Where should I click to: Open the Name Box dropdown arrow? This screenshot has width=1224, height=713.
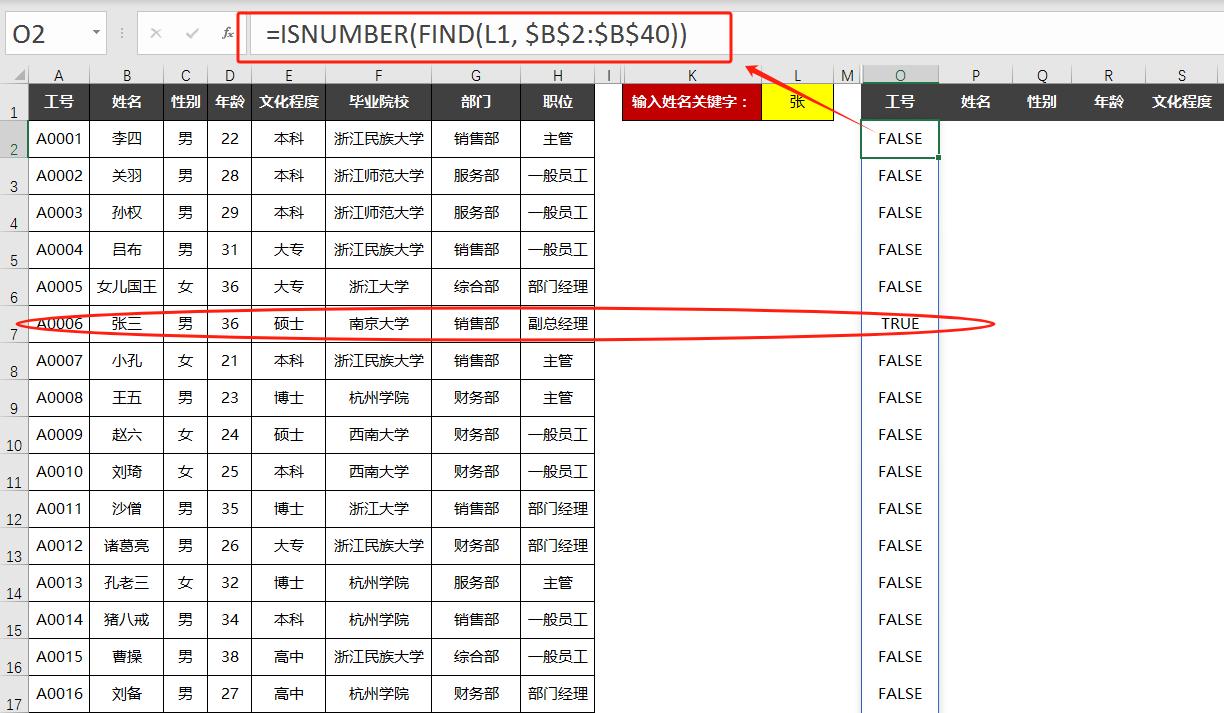click(x=96, y=33)
